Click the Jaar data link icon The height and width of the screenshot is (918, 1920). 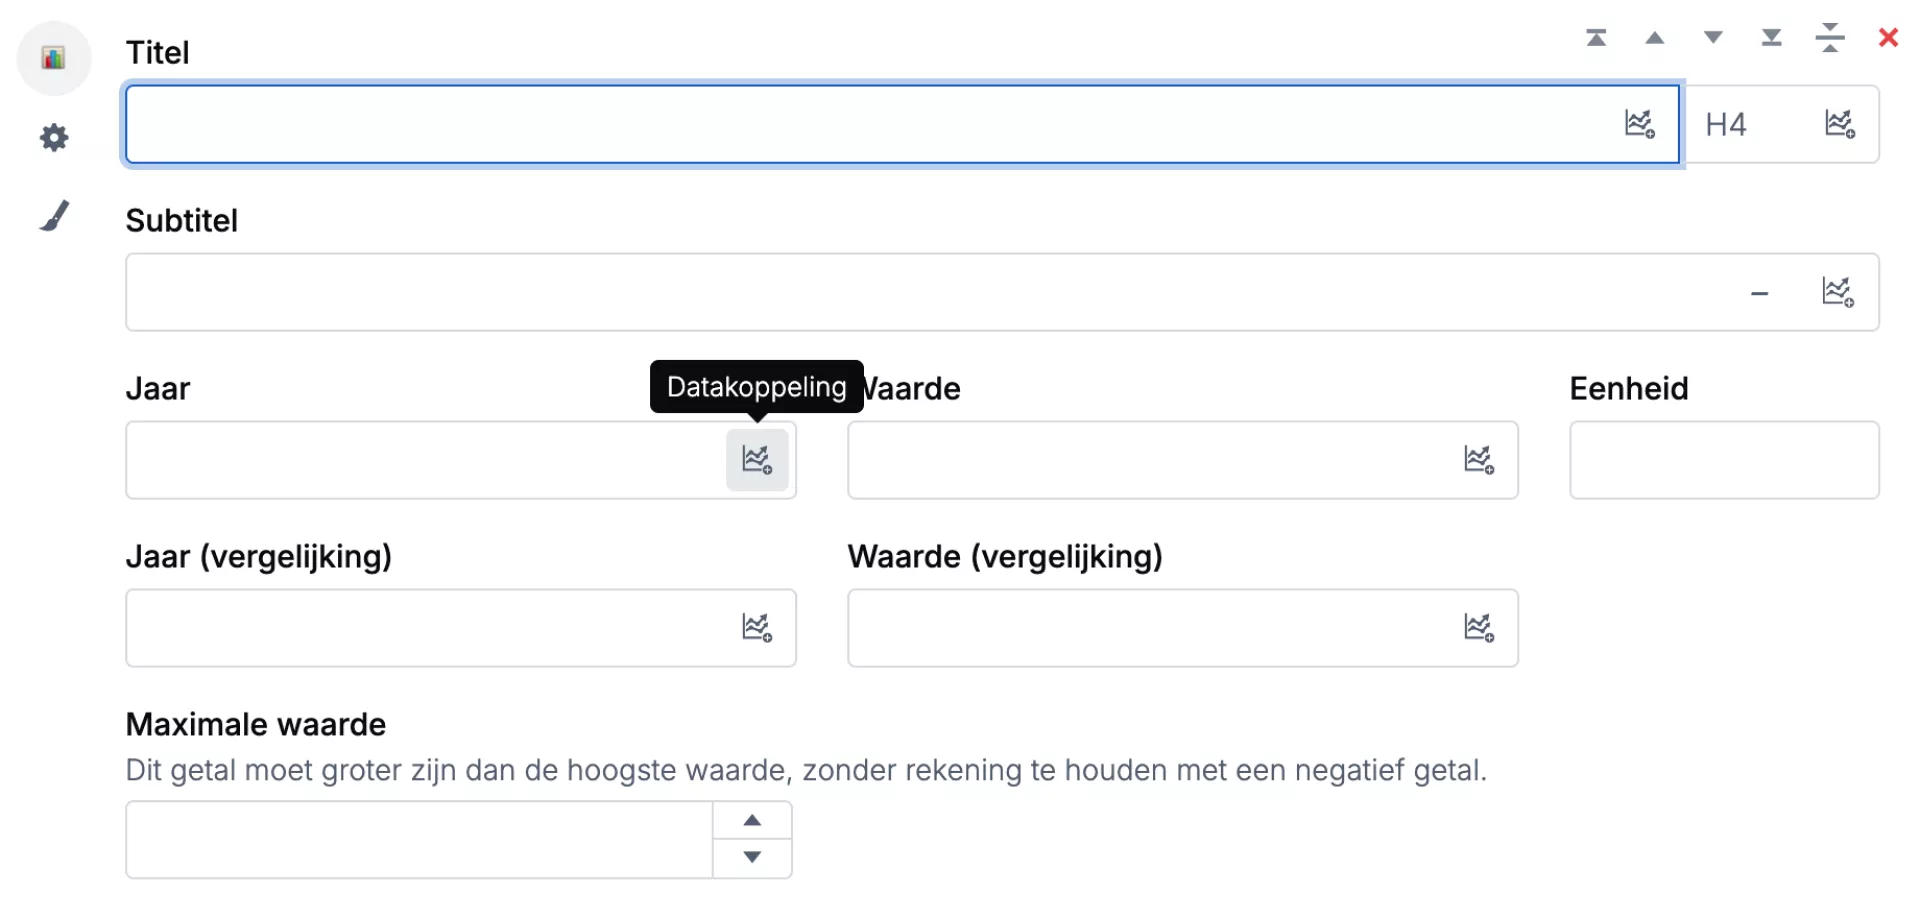click(757, 460)
